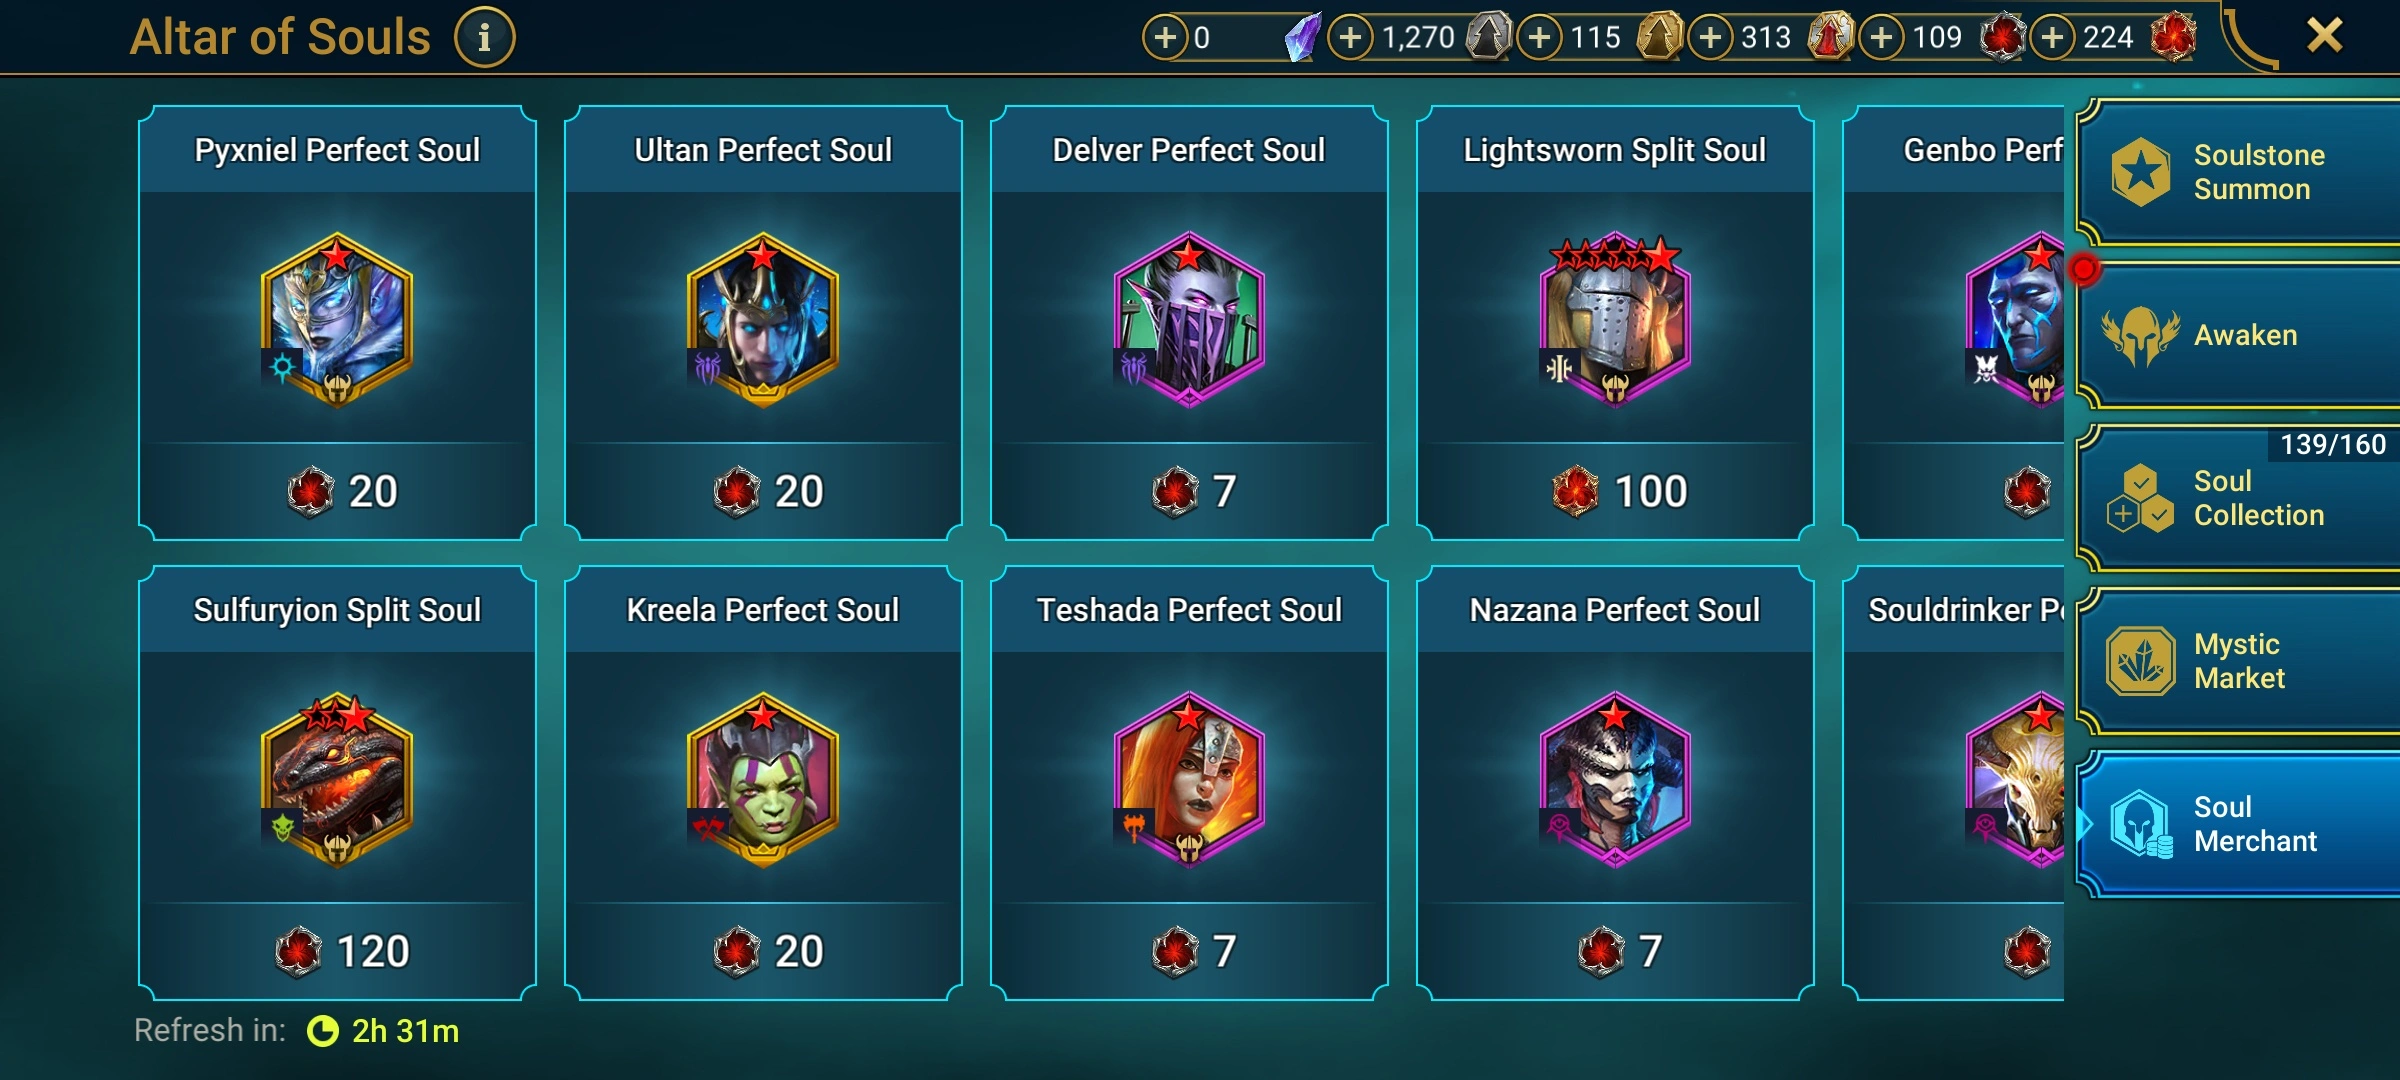Open the Altar of Souls info icon
The image size is (2400, 1080).
click(x=484, y=38)
